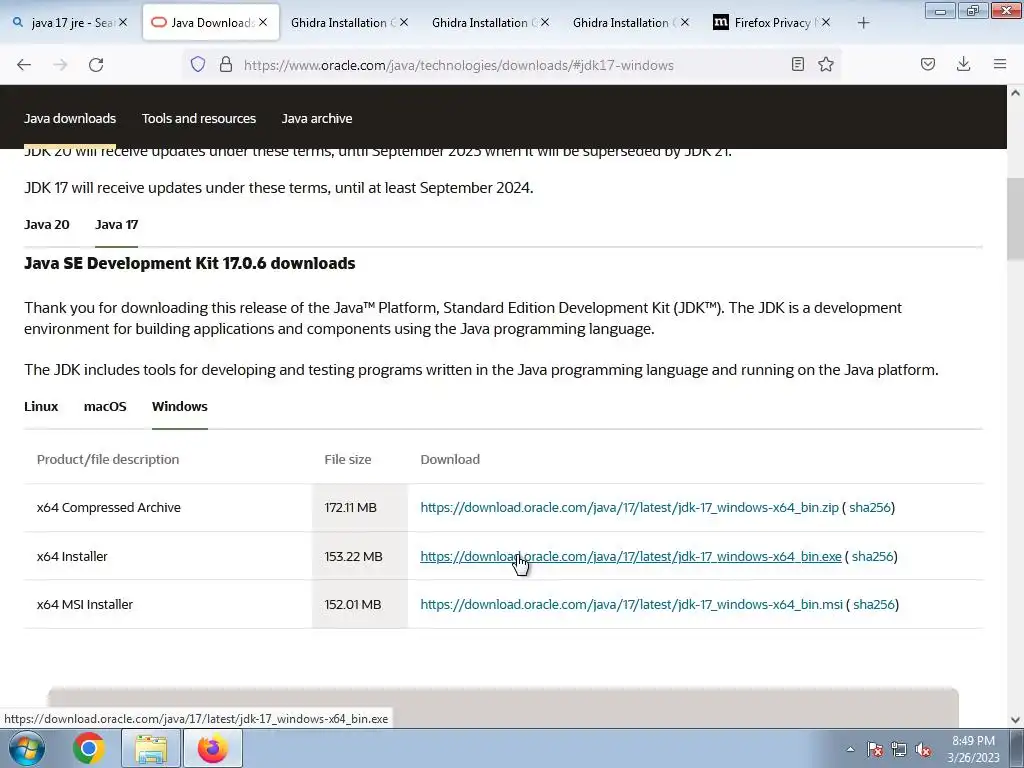Reload the Oracle Java page
Image resolution: width=1024 pixels, height=768 pixels.
(x=96, y=65)
